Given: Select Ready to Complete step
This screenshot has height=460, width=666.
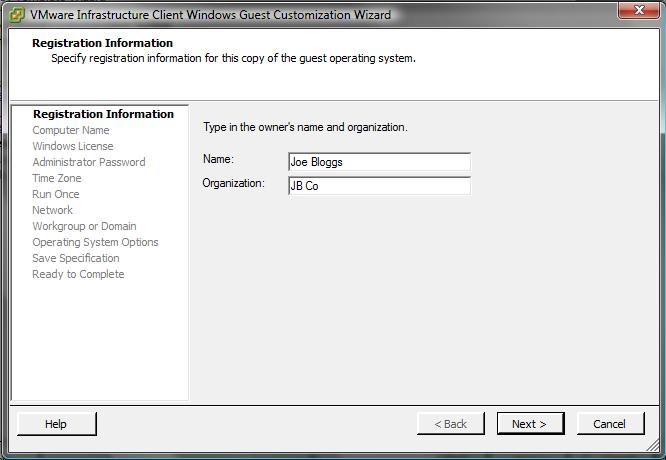Looking at the screenshot, I should [x=78, y=274].
